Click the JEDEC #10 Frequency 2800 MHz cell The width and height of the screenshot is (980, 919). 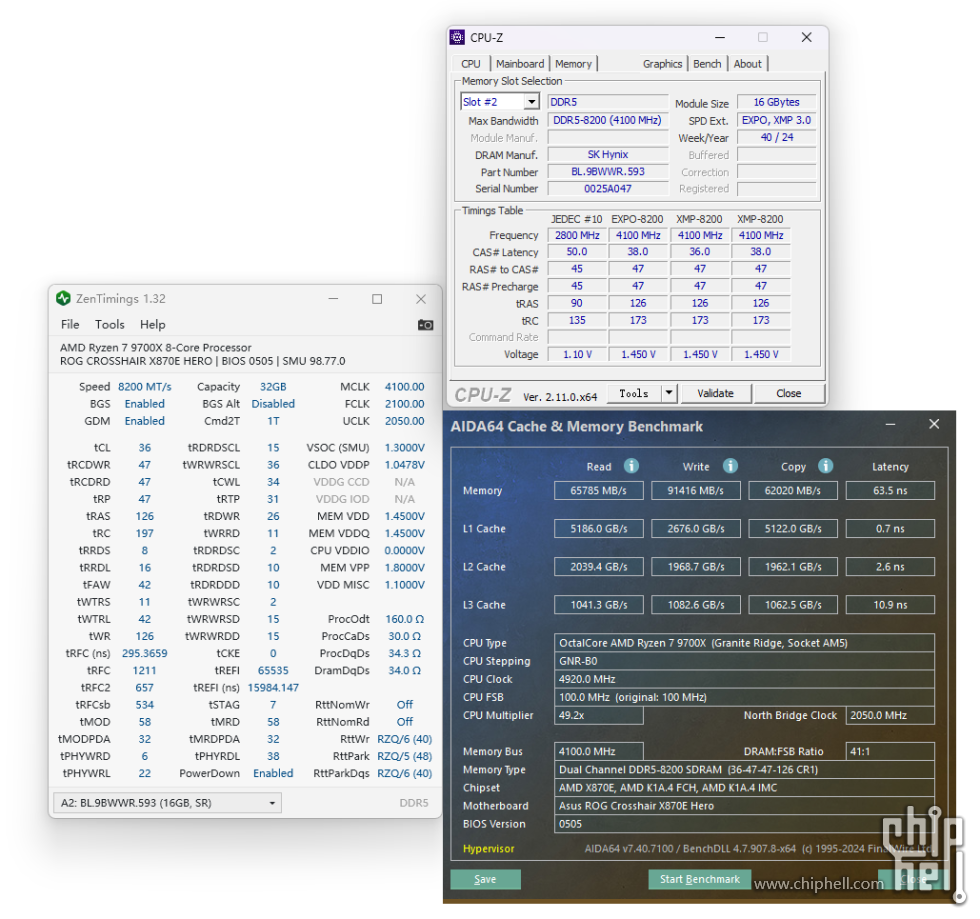[x=577, y=235]
